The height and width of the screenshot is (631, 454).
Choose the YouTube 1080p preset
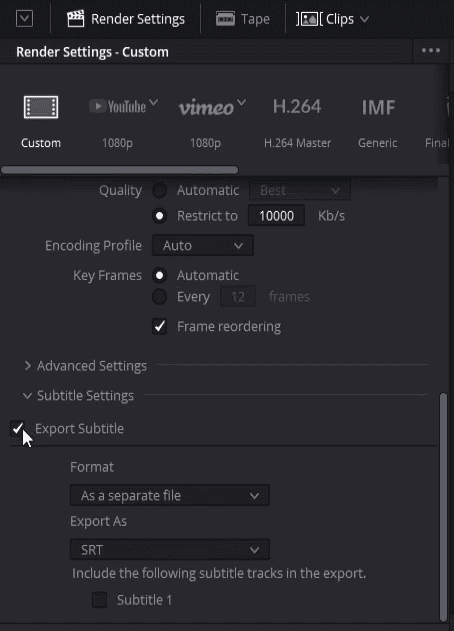point(123,106)
